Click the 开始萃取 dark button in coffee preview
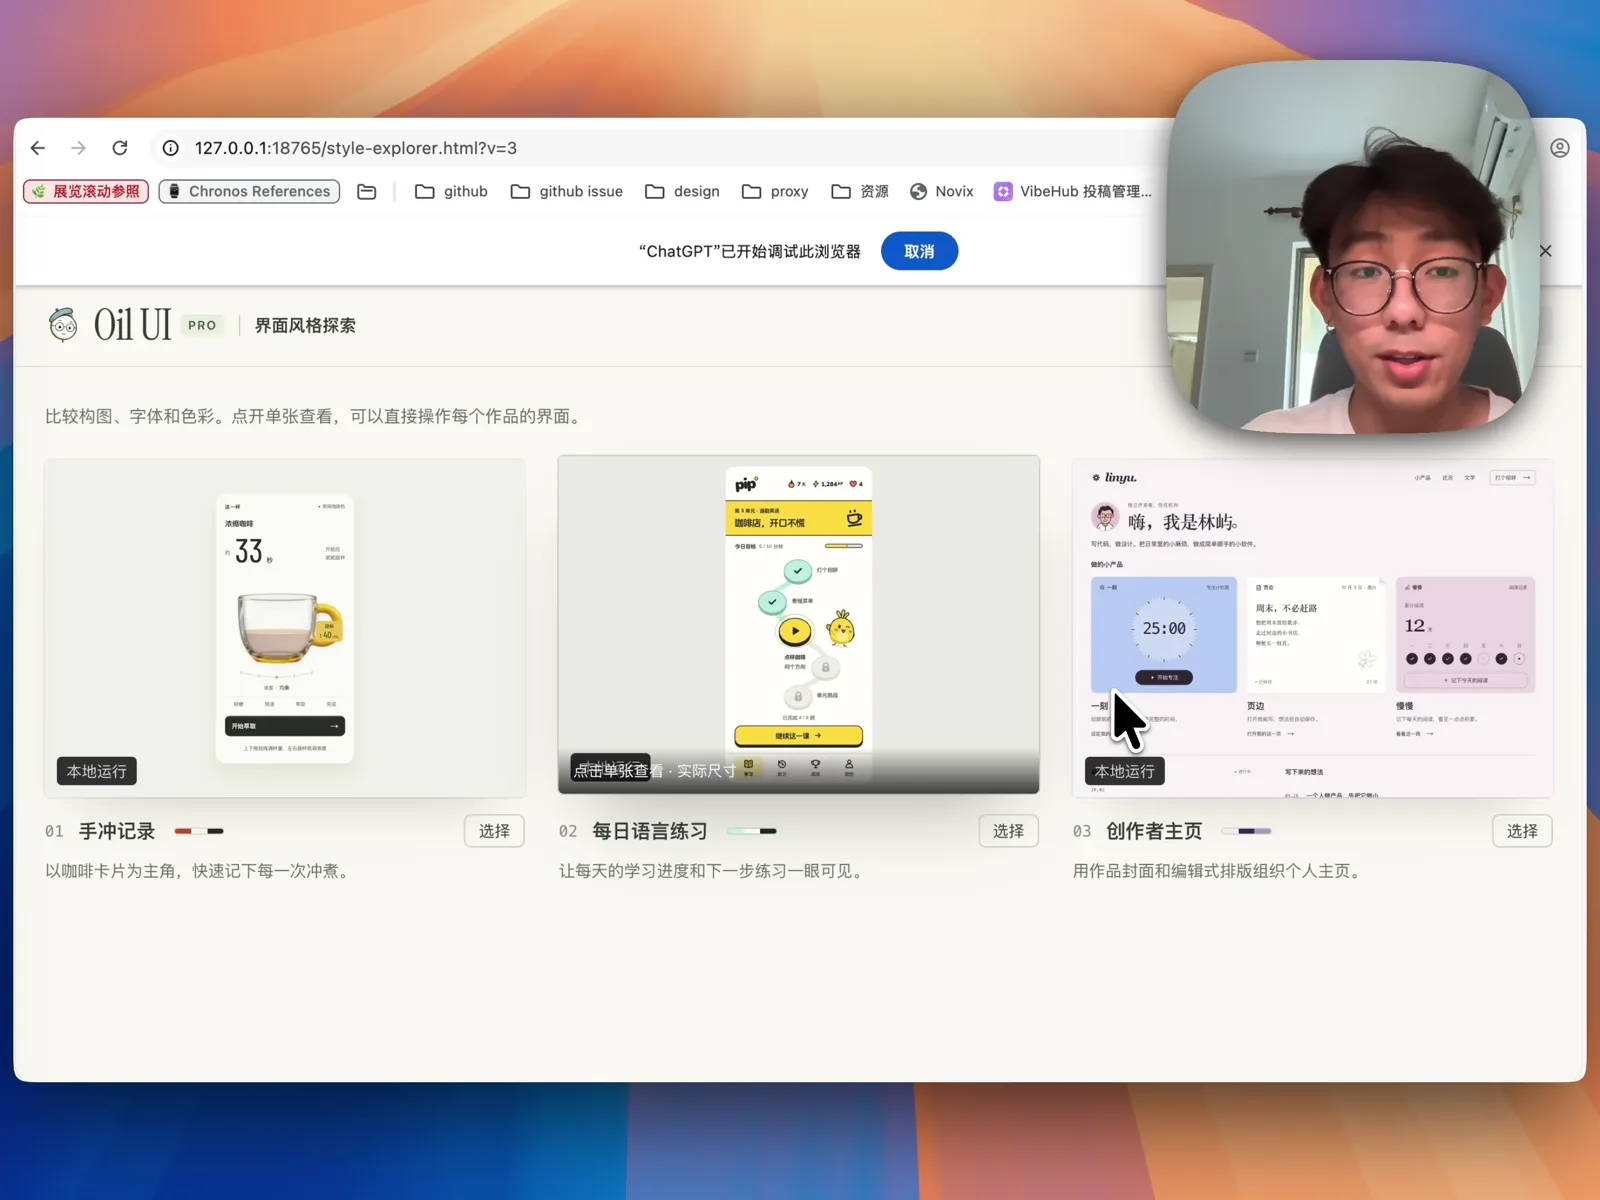1600x1200 pixels. pos(285,726)
